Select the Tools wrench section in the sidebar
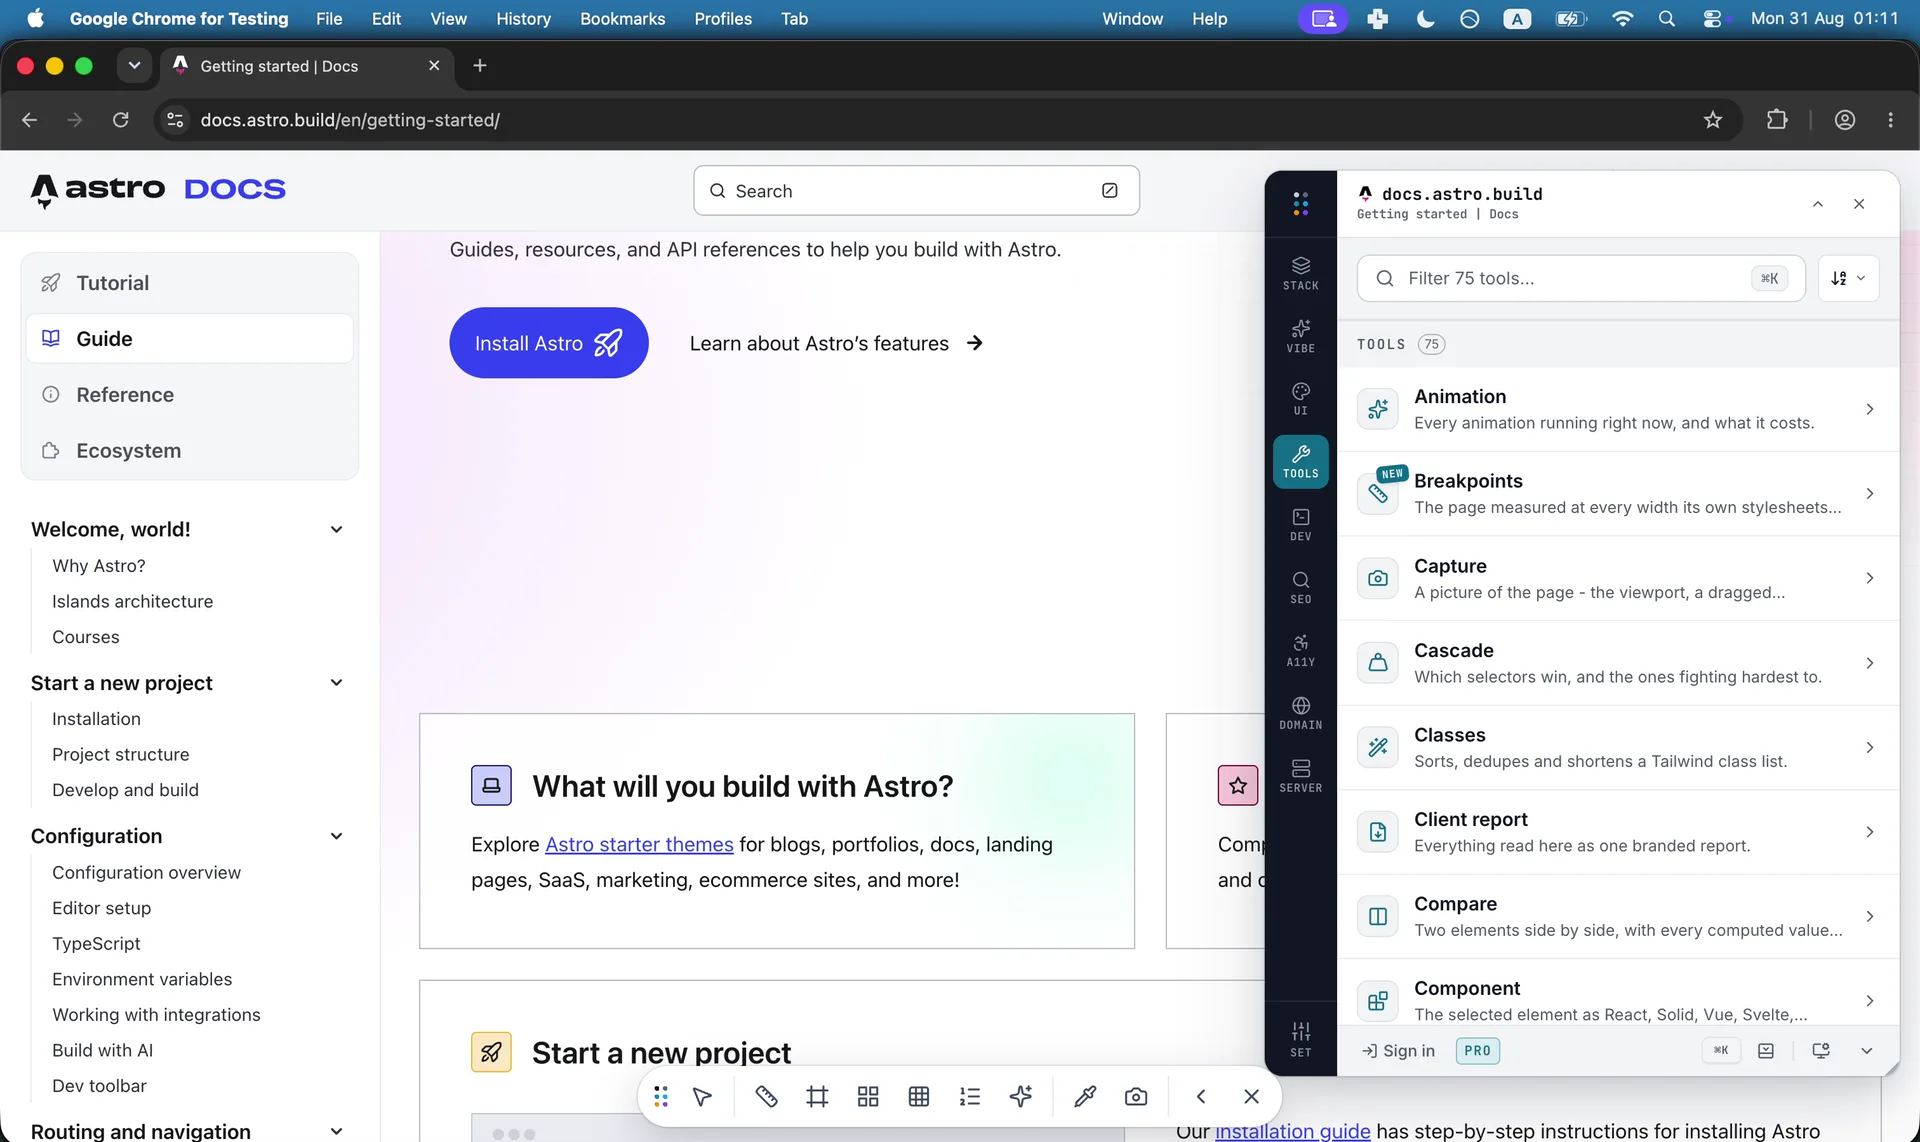1920x1142 pixels. (x=1300, y=461)
